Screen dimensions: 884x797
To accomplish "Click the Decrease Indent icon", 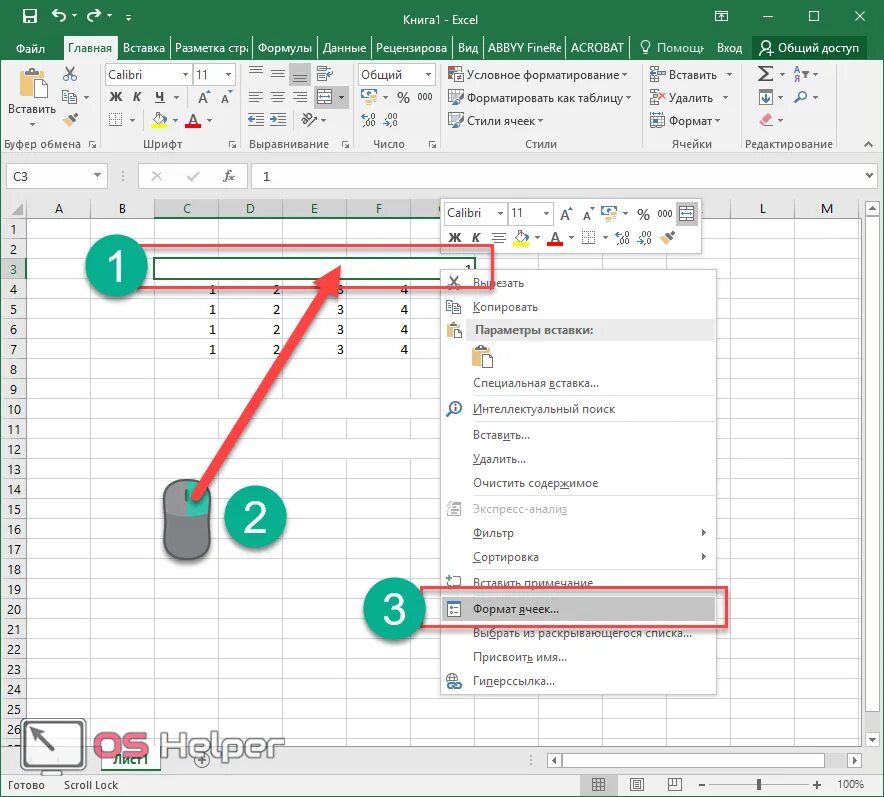I will tap(256, 119).
